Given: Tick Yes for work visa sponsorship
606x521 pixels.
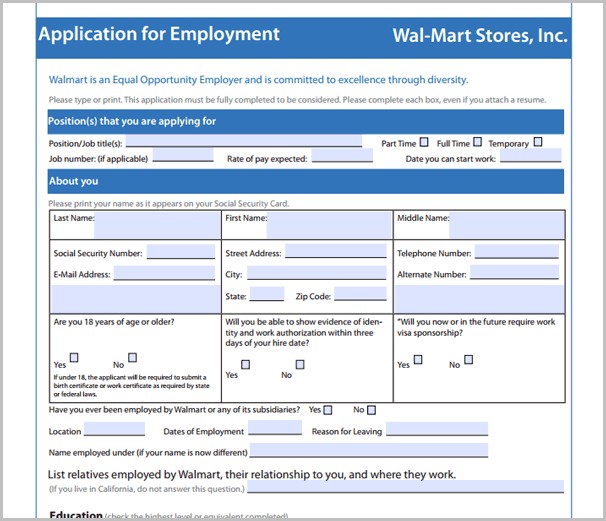Looking at the screenshot, I should point(418,359).
